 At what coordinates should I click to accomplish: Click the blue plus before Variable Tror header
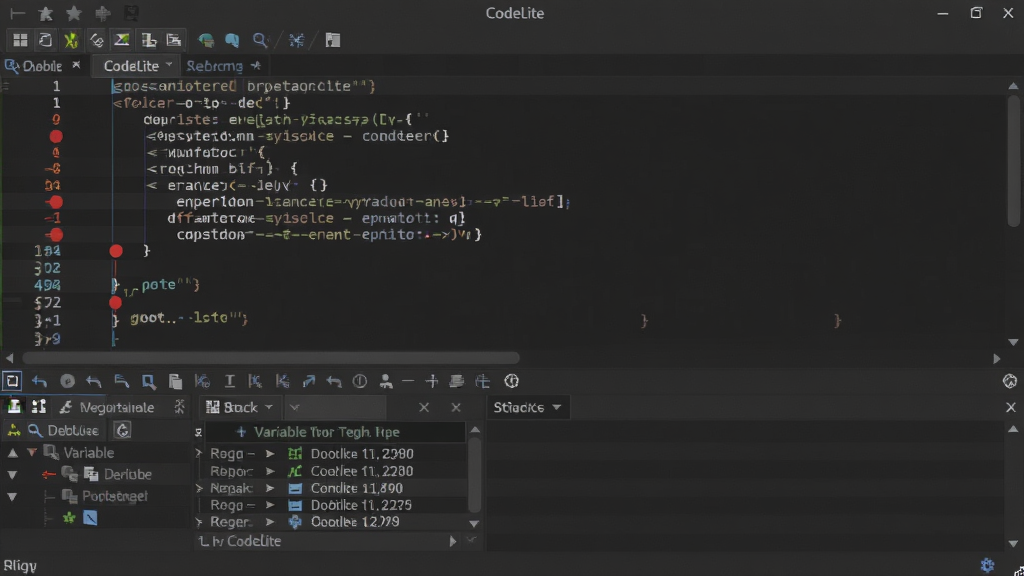click(241, 432)
